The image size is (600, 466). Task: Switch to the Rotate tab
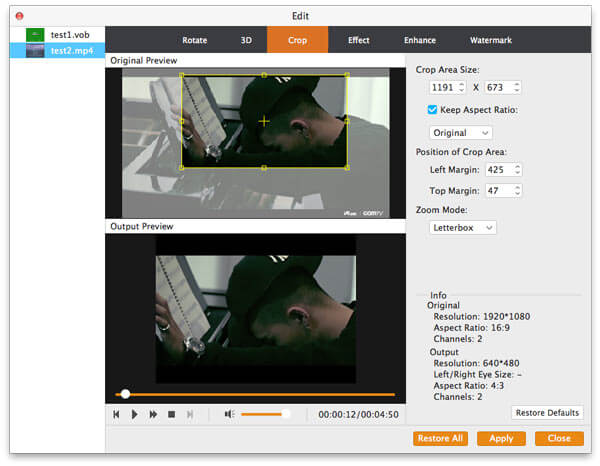[x=195, y=40]
